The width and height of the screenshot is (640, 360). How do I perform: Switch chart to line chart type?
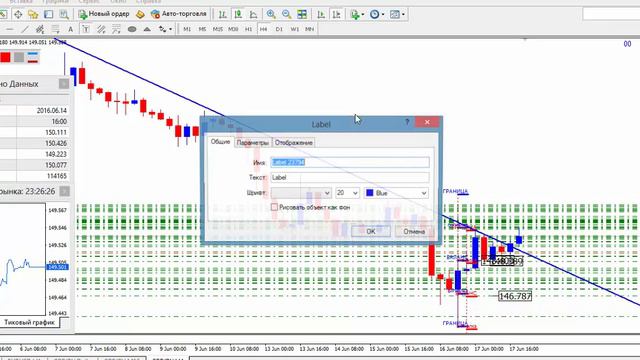point(253,14)
